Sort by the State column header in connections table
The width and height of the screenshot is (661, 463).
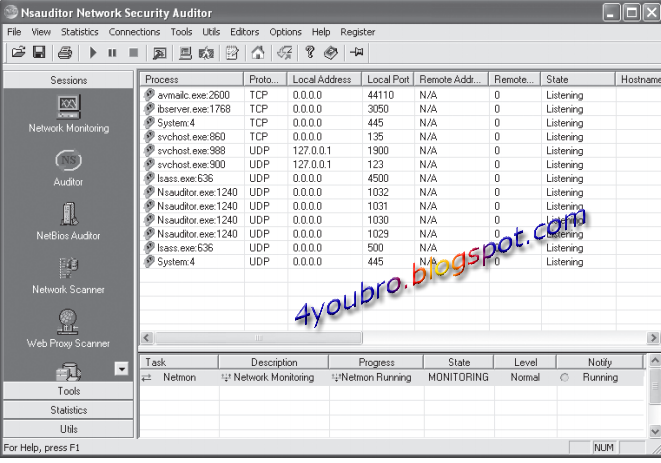point(578,79)
